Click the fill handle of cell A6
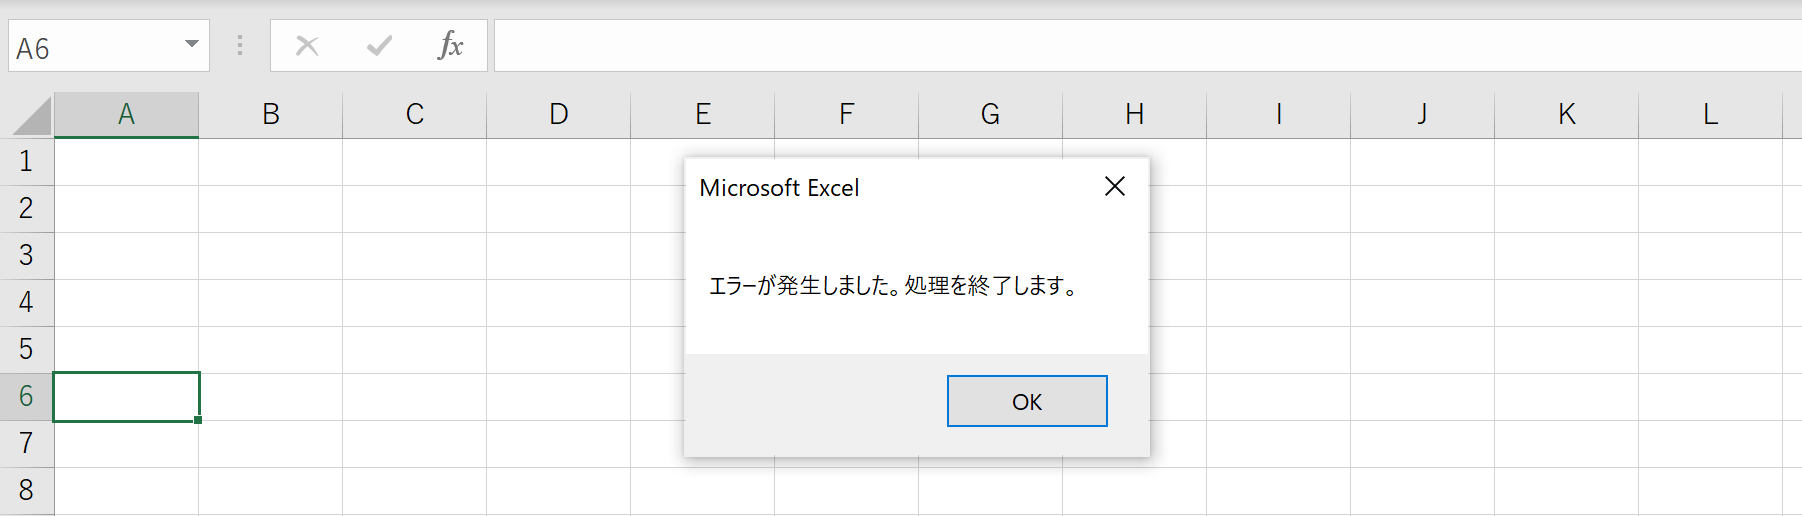Image resolution: width=1802 pixels, height=516 pixels. coord(198,420)
